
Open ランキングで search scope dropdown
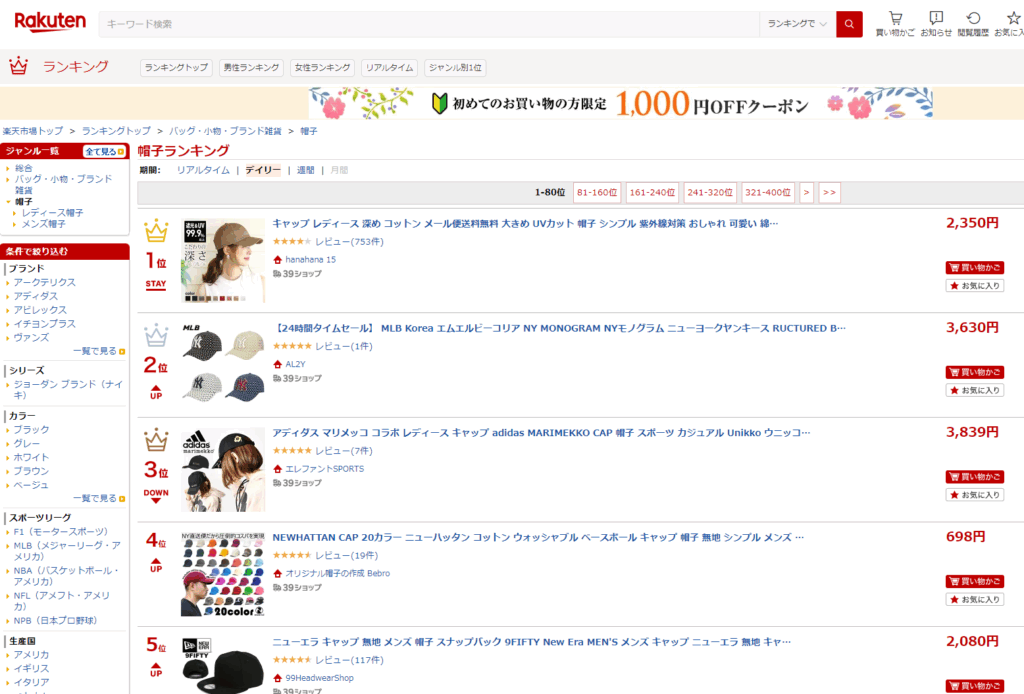(x=797, y=24)
